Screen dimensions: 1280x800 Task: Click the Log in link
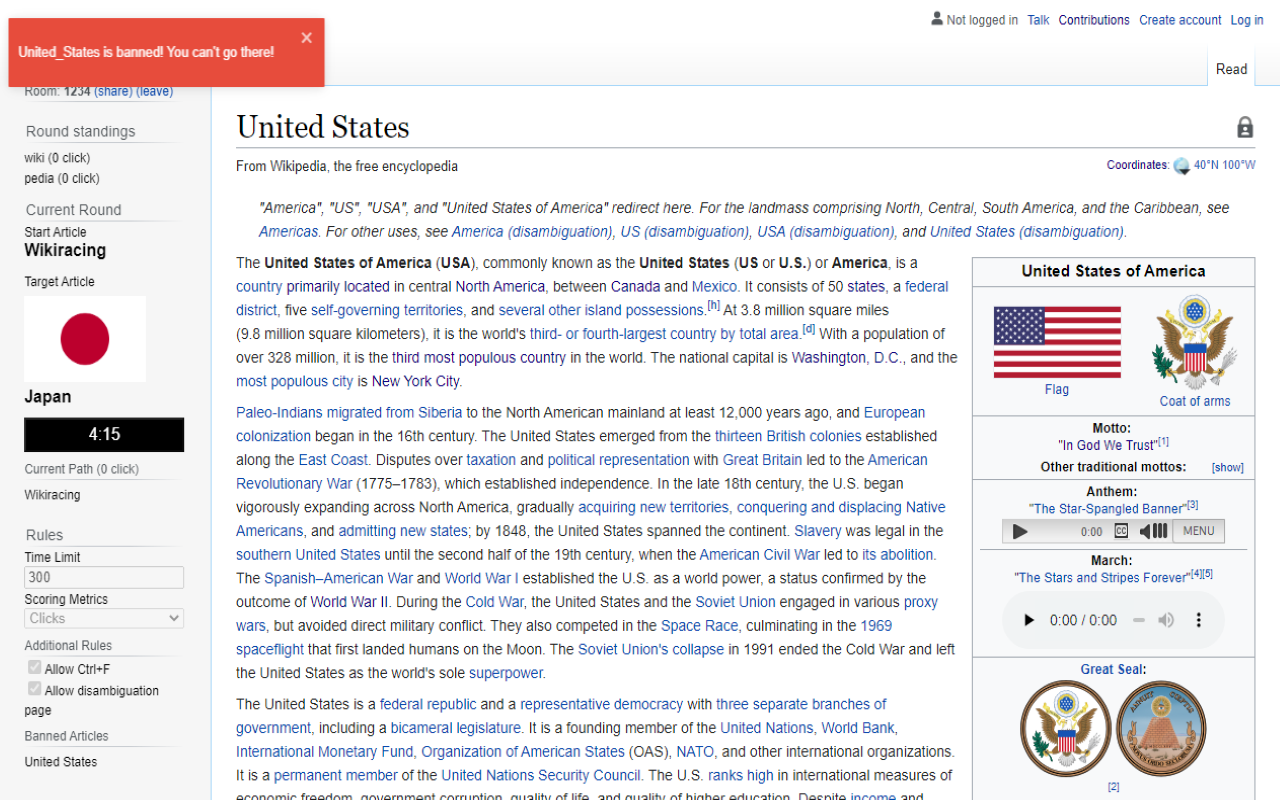pos(1247,20)
